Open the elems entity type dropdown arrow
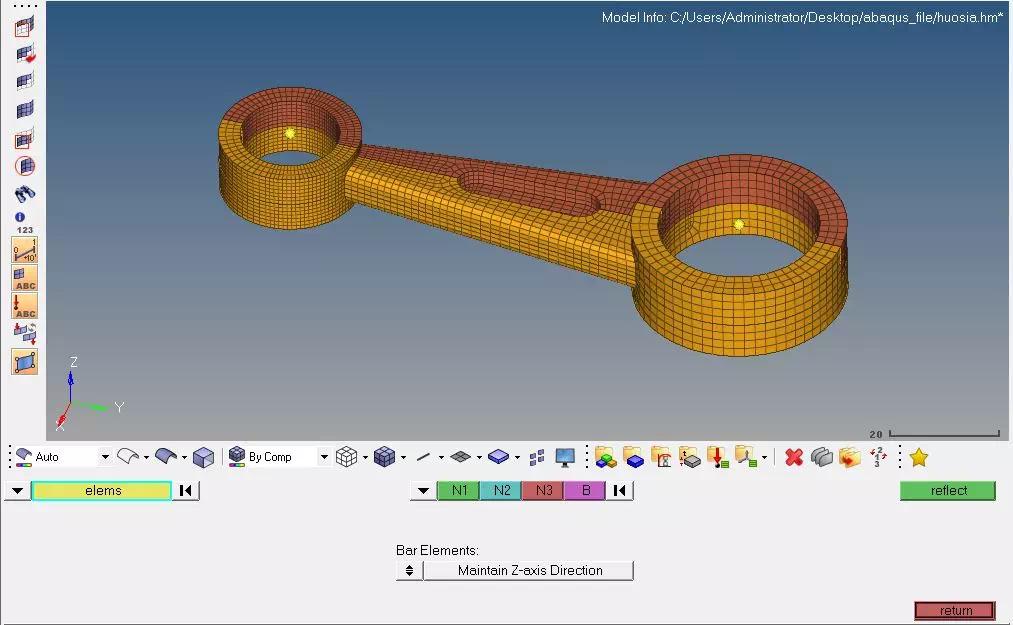 click(x=17, y=491)
